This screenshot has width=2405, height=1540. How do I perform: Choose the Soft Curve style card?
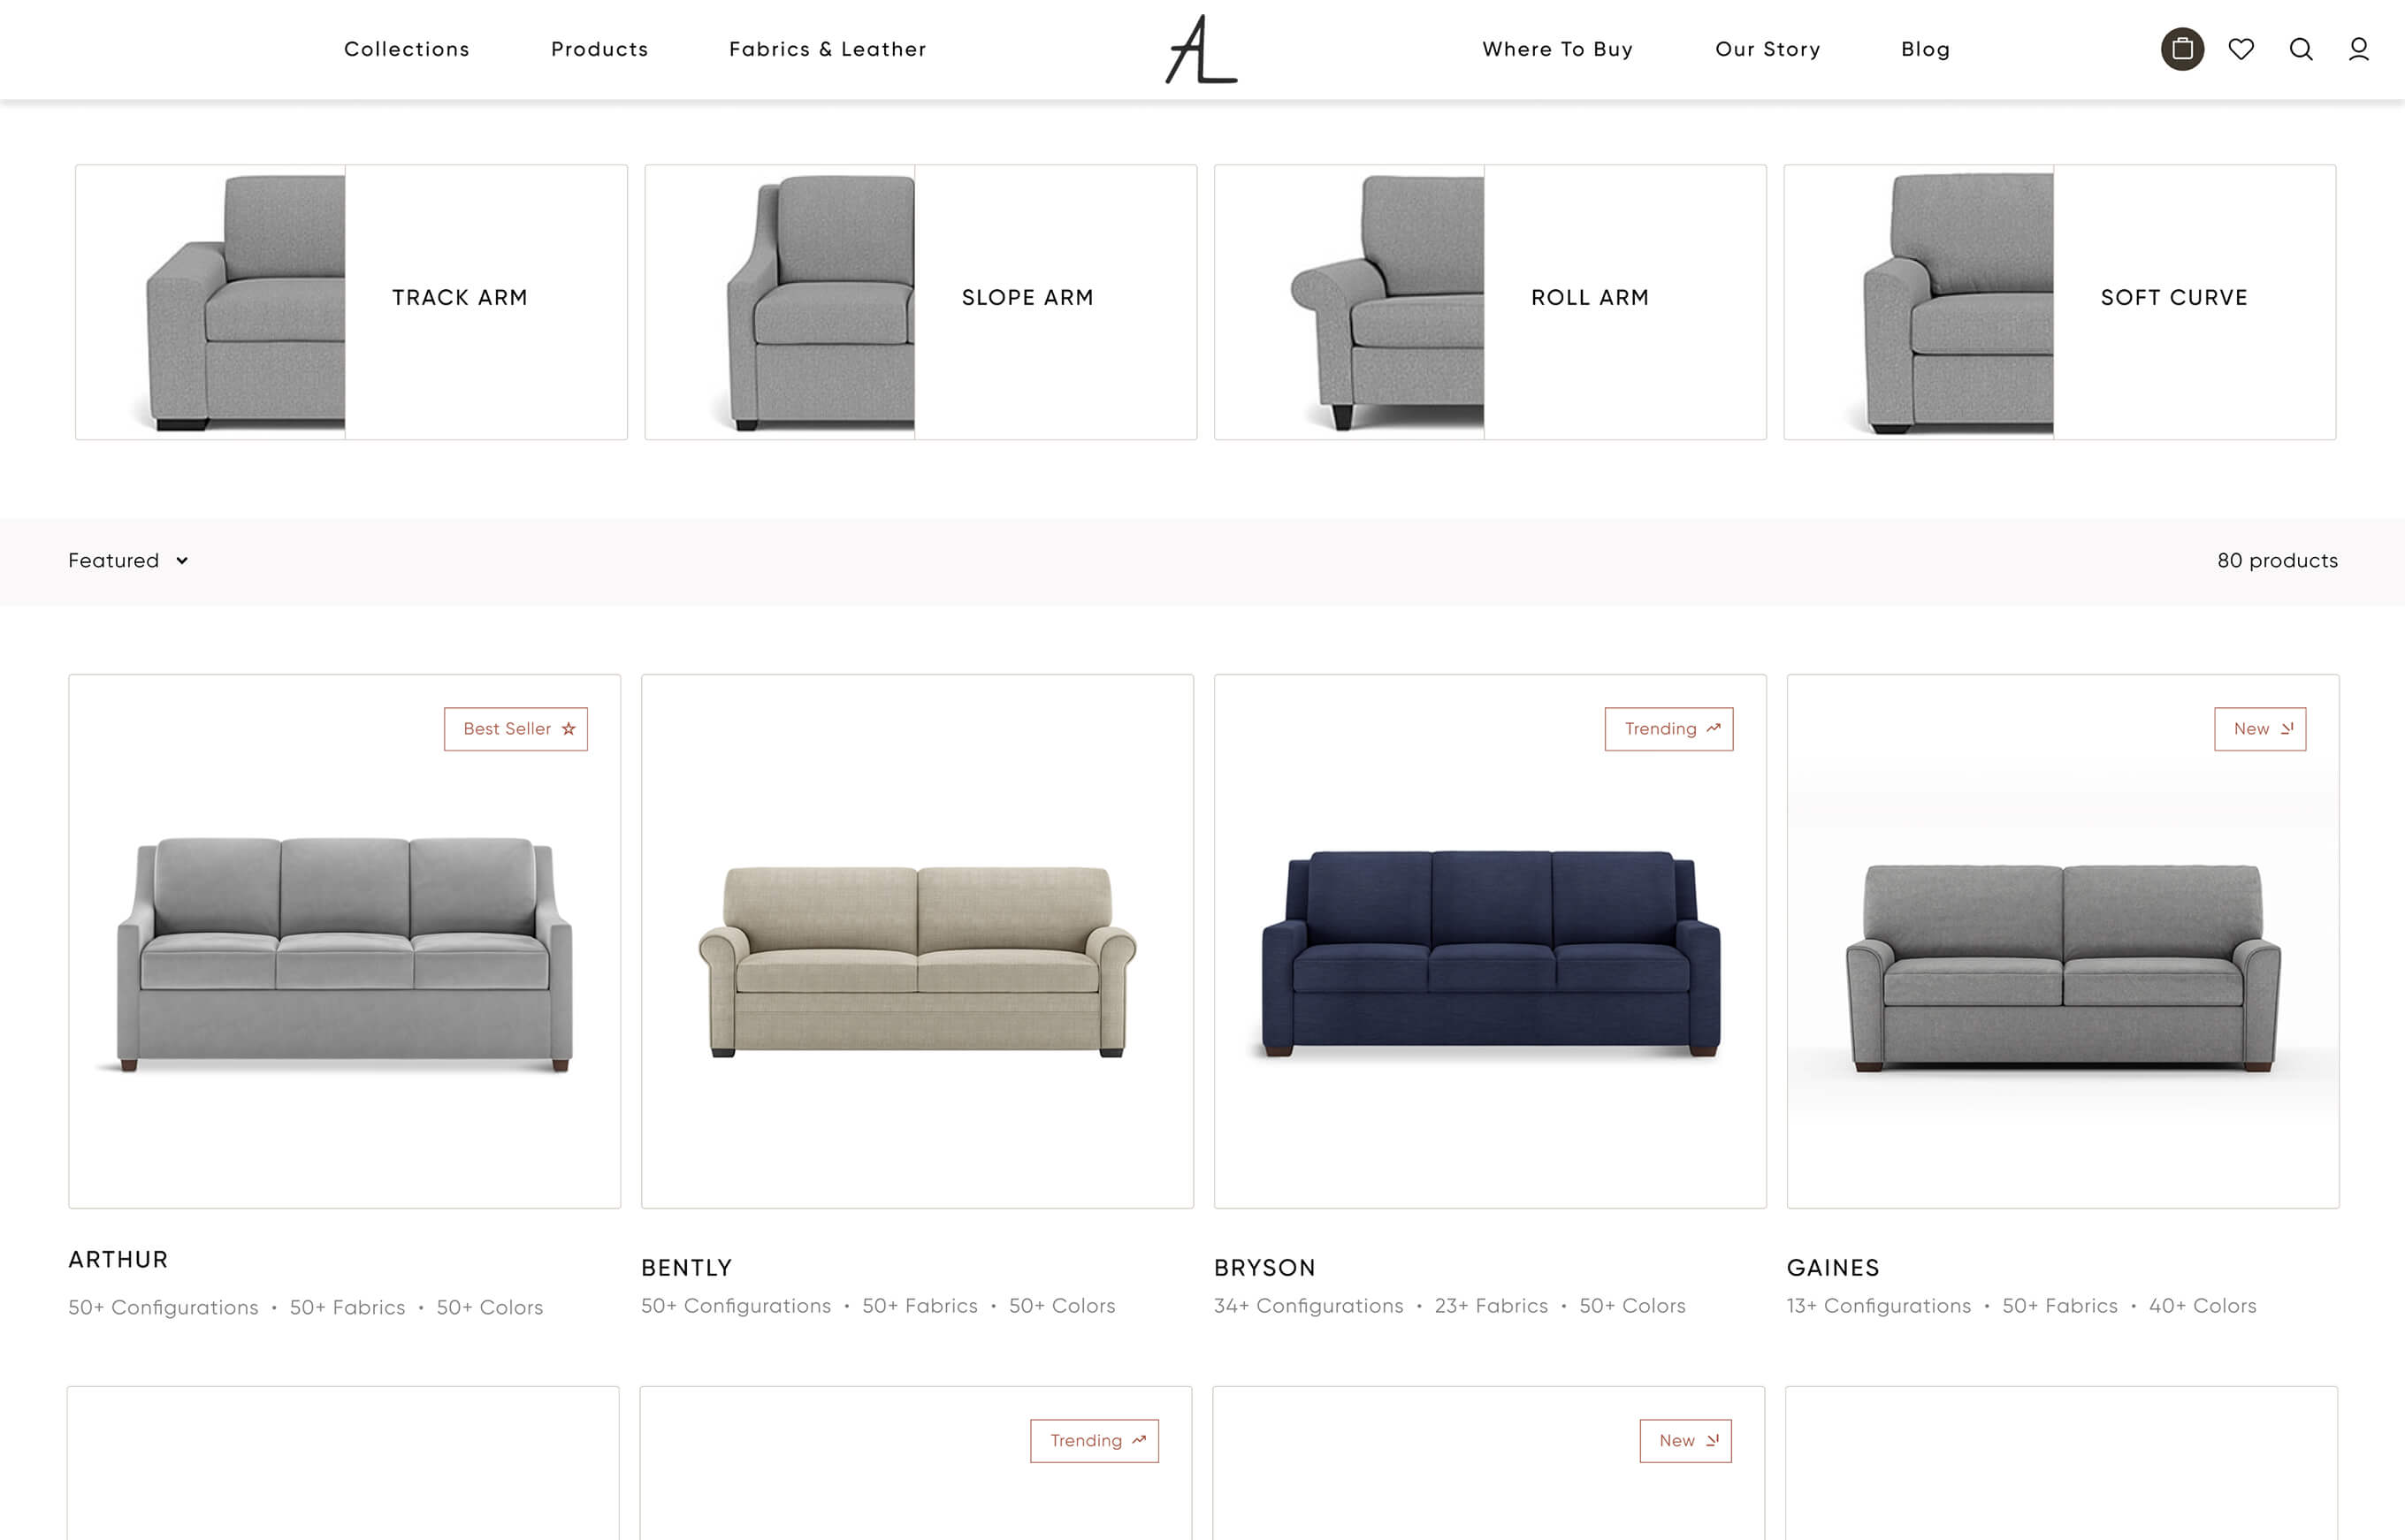[x=2060, y=302]
